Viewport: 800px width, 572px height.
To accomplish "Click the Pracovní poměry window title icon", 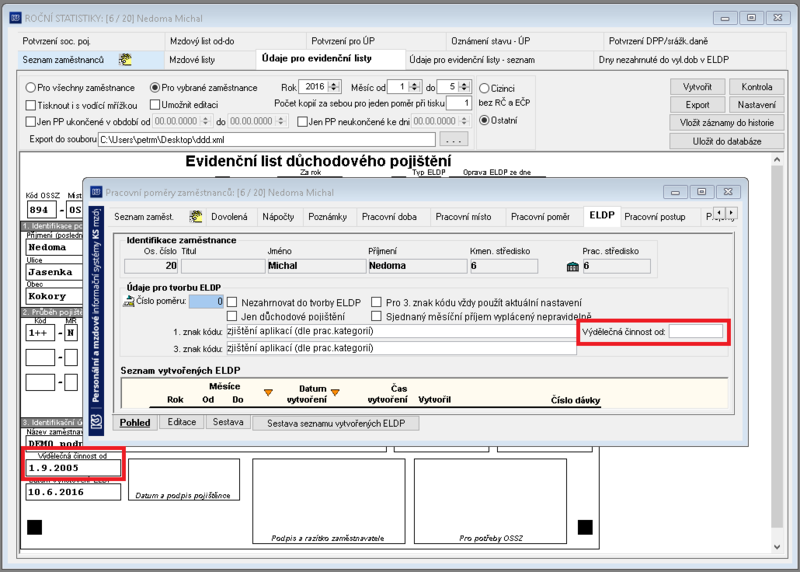I will [x=96, y=192].
